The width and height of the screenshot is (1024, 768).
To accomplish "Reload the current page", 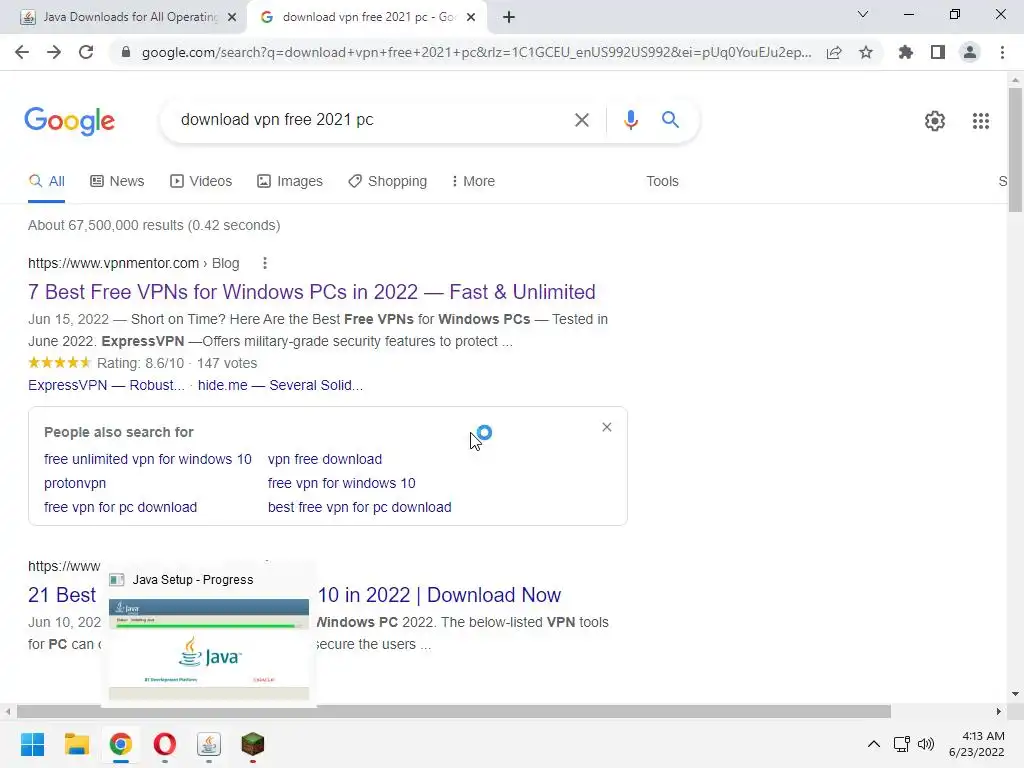I will [x=86, y=52].
